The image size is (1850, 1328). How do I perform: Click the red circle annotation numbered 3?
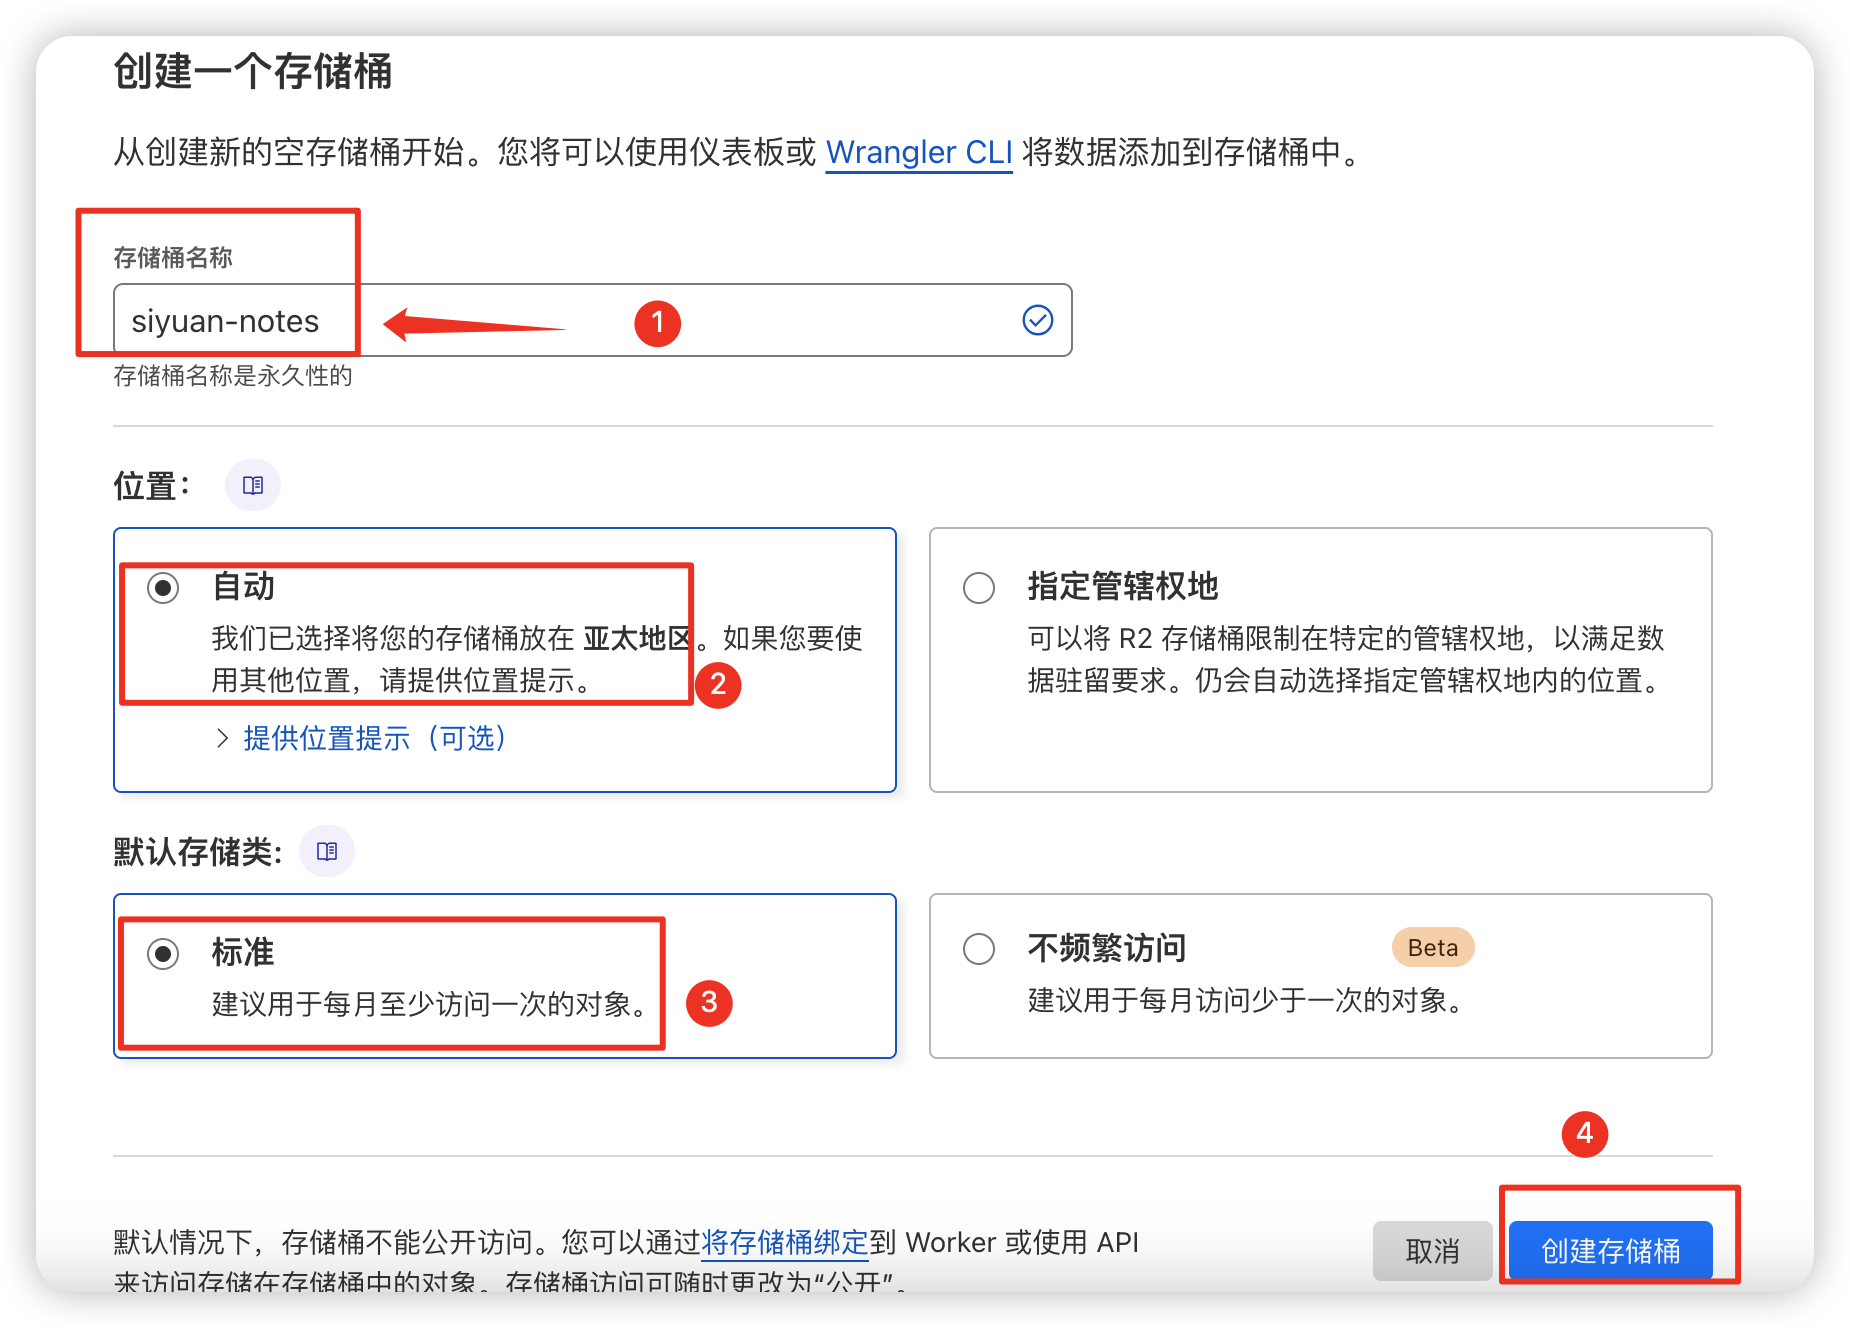708,1002
